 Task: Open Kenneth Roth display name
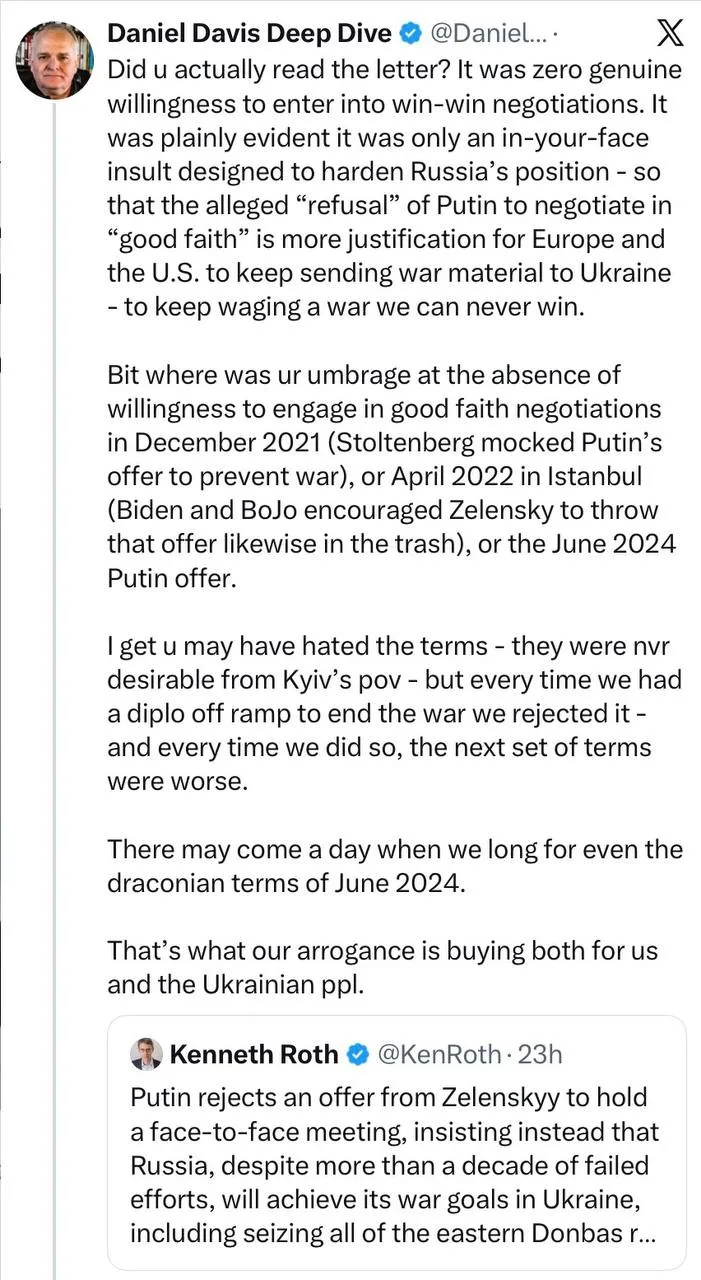click(254, 1053)
